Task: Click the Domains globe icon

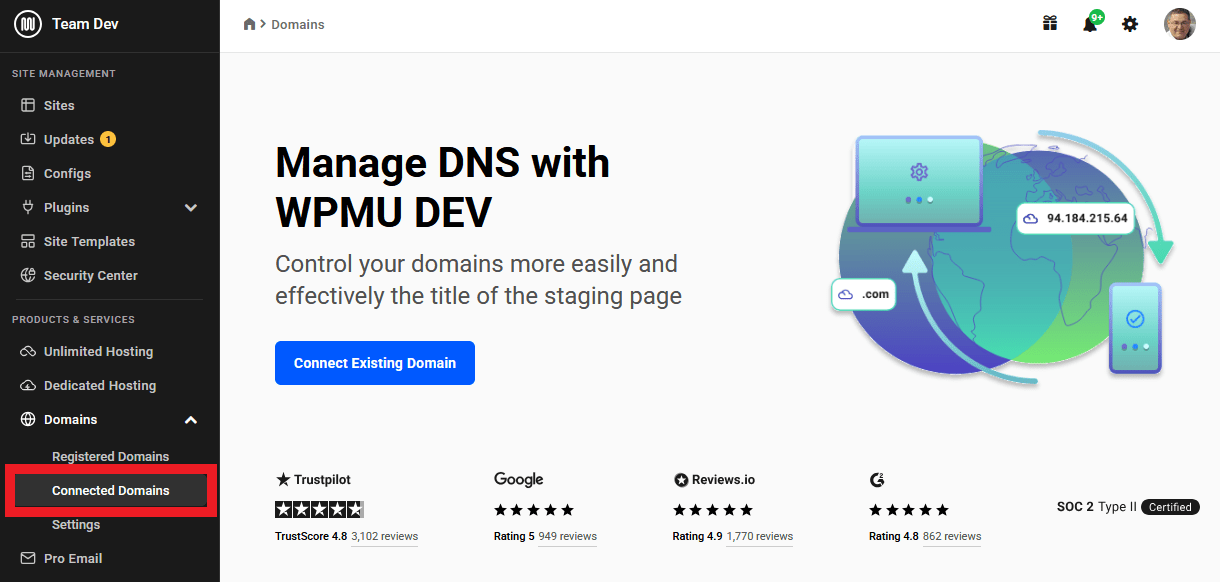Action: click(27, 419)
